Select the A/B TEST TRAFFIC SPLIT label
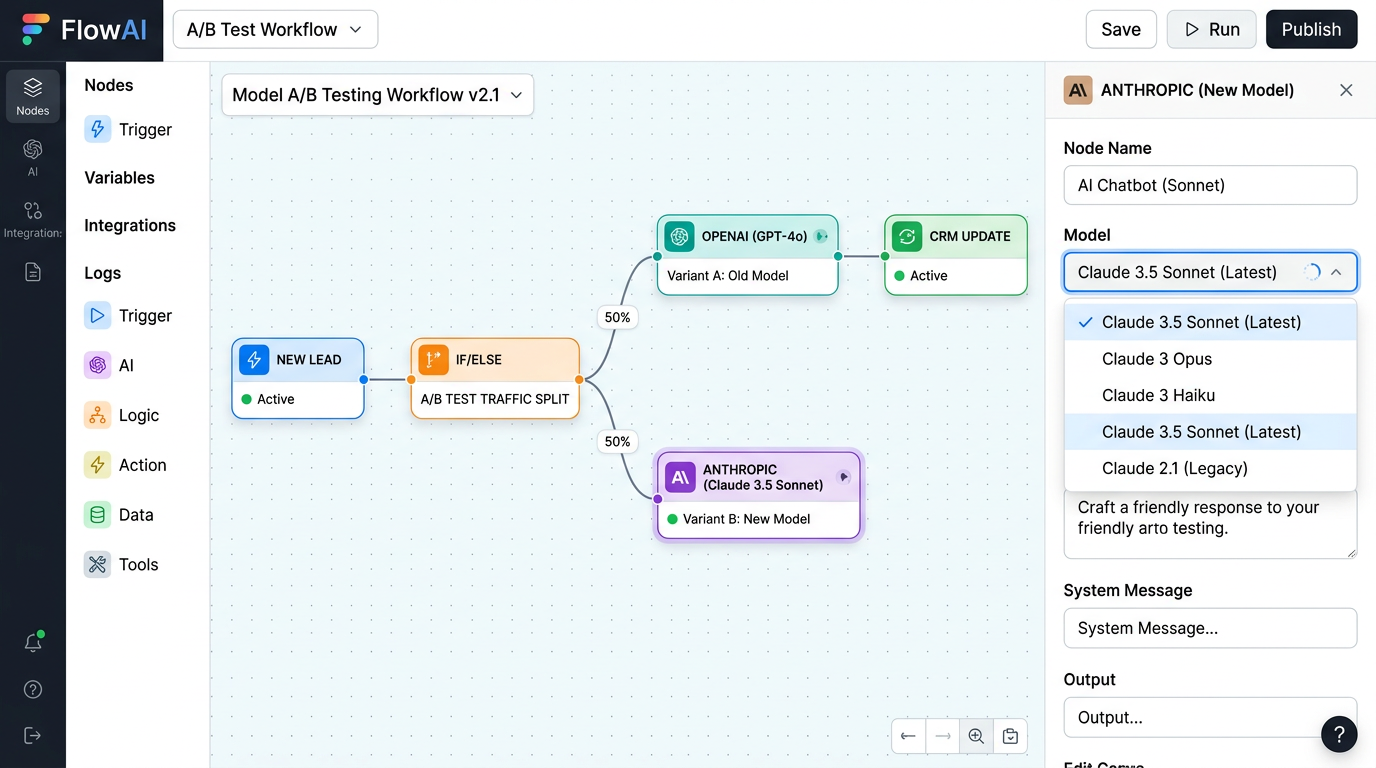 [x=495, y=398]
